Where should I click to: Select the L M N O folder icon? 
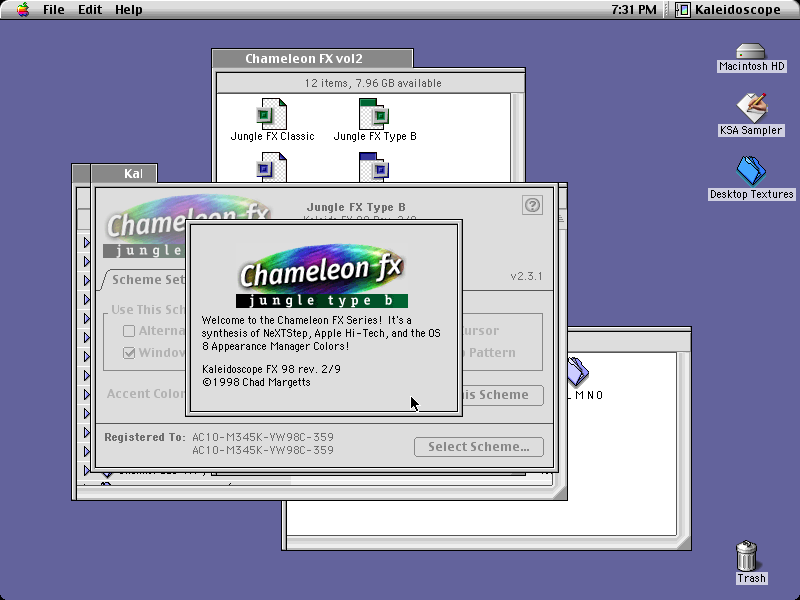point(578,371)
